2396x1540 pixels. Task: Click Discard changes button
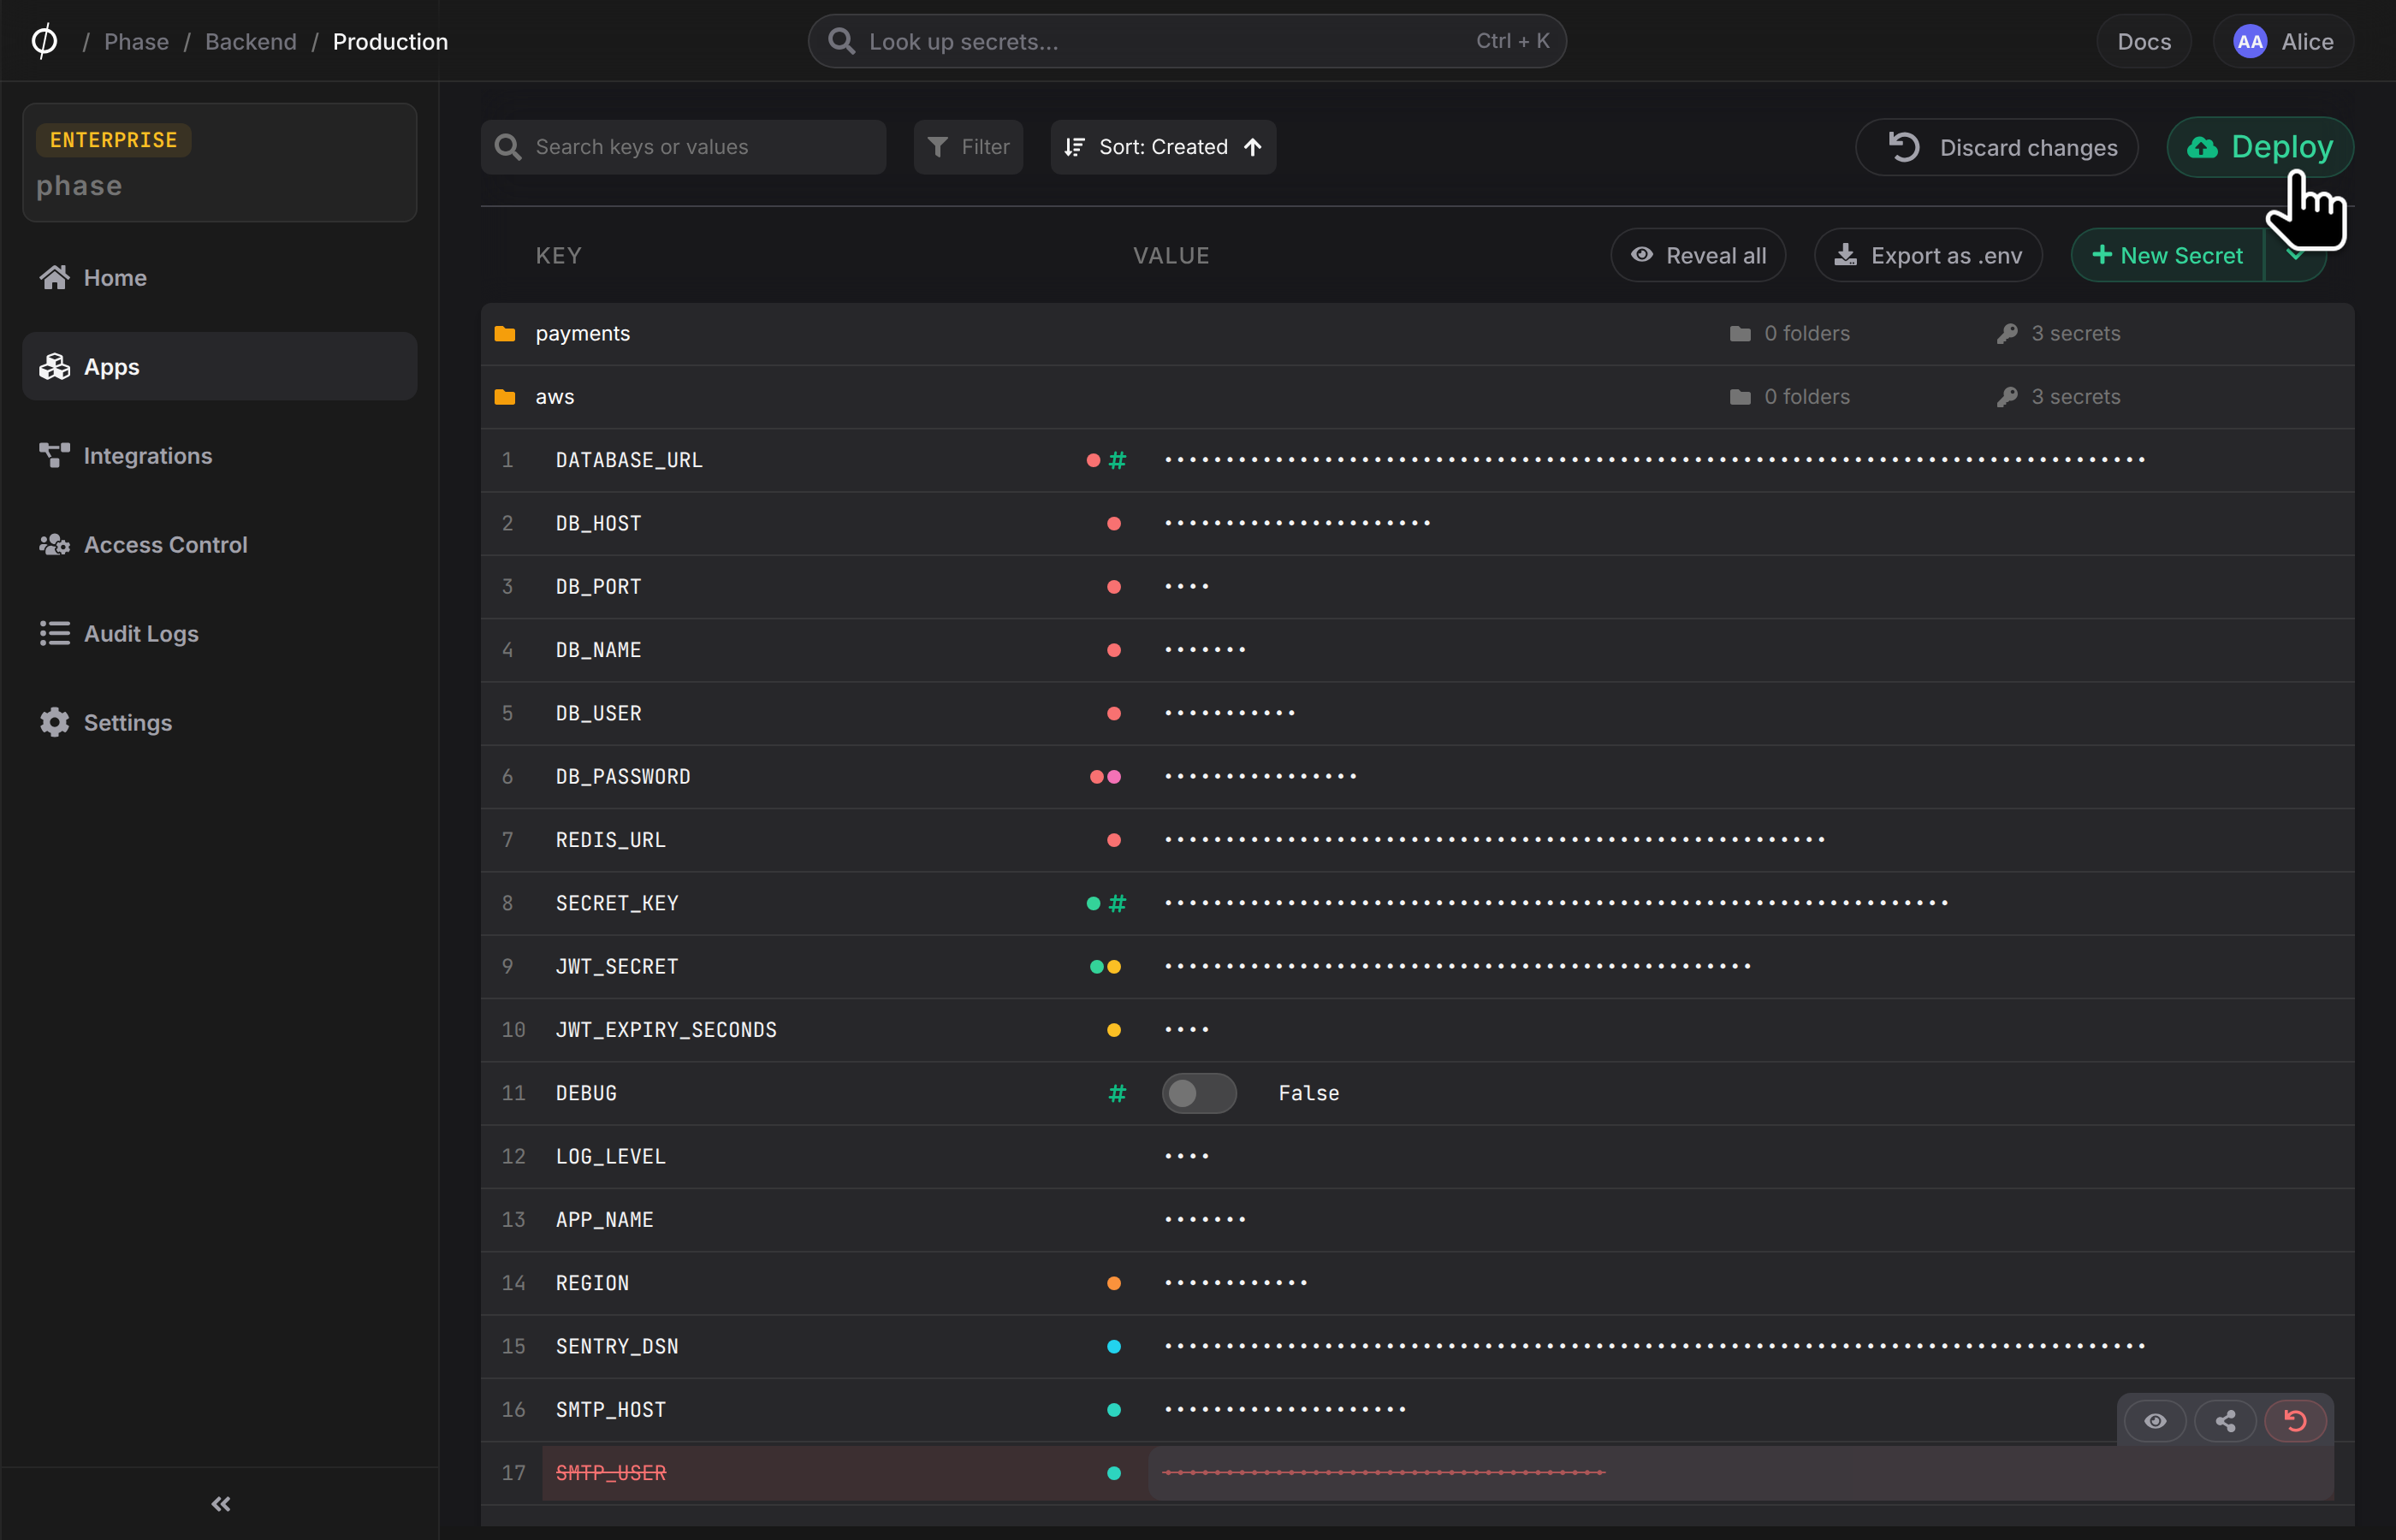1996,147
